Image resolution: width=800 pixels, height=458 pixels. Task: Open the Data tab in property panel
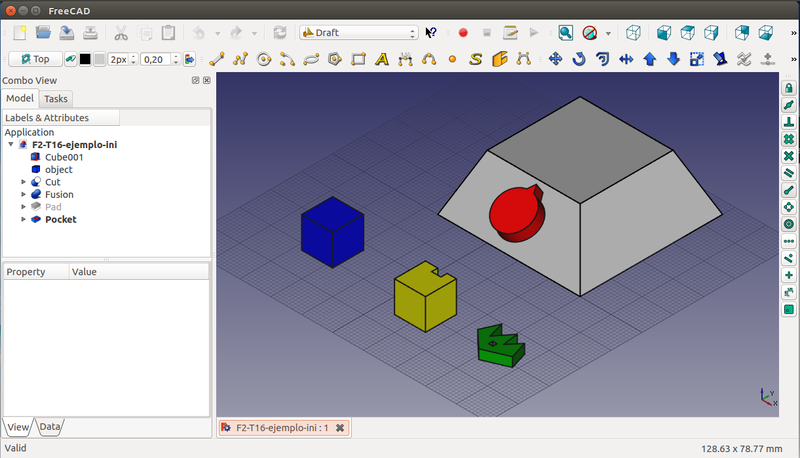click(x=50, y=427)
